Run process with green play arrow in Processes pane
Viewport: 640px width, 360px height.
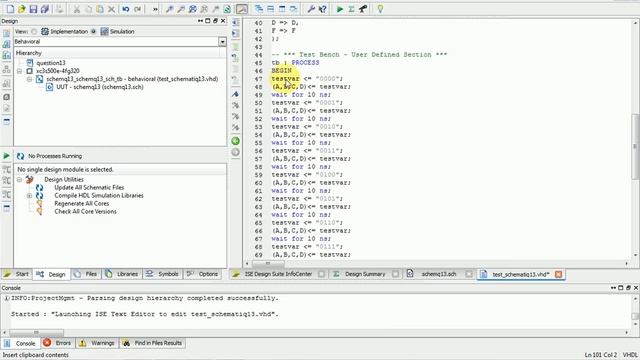(x=7, y=156)
